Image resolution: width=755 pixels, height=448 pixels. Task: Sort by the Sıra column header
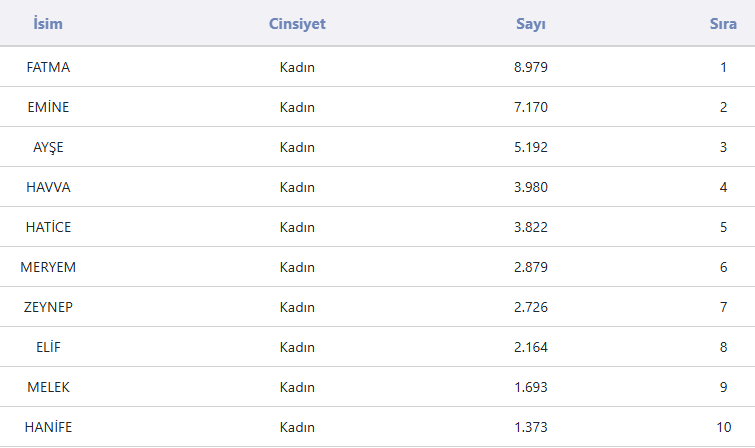[x=723, y=24]
